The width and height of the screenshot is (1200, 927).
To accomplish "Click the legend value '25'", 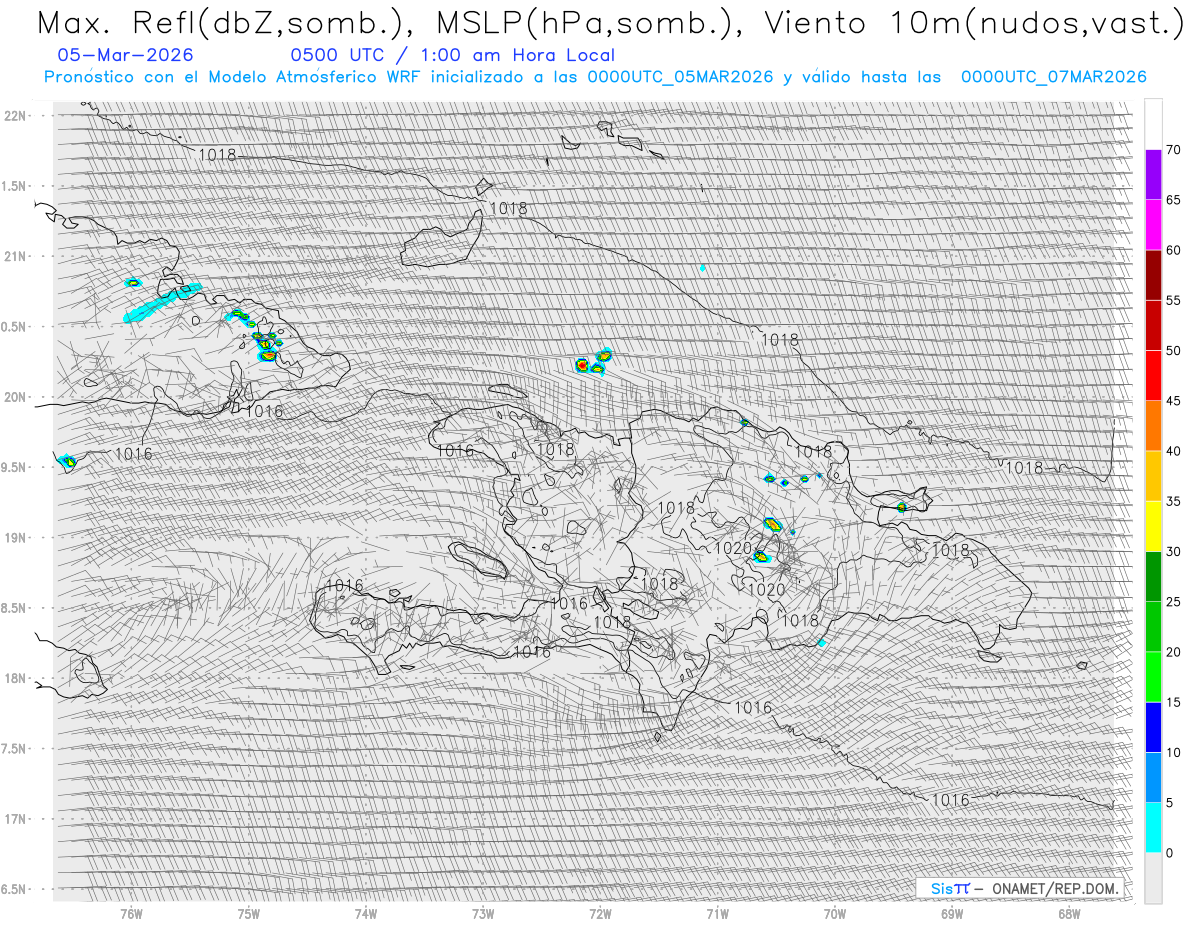I will click(1173, 602).
